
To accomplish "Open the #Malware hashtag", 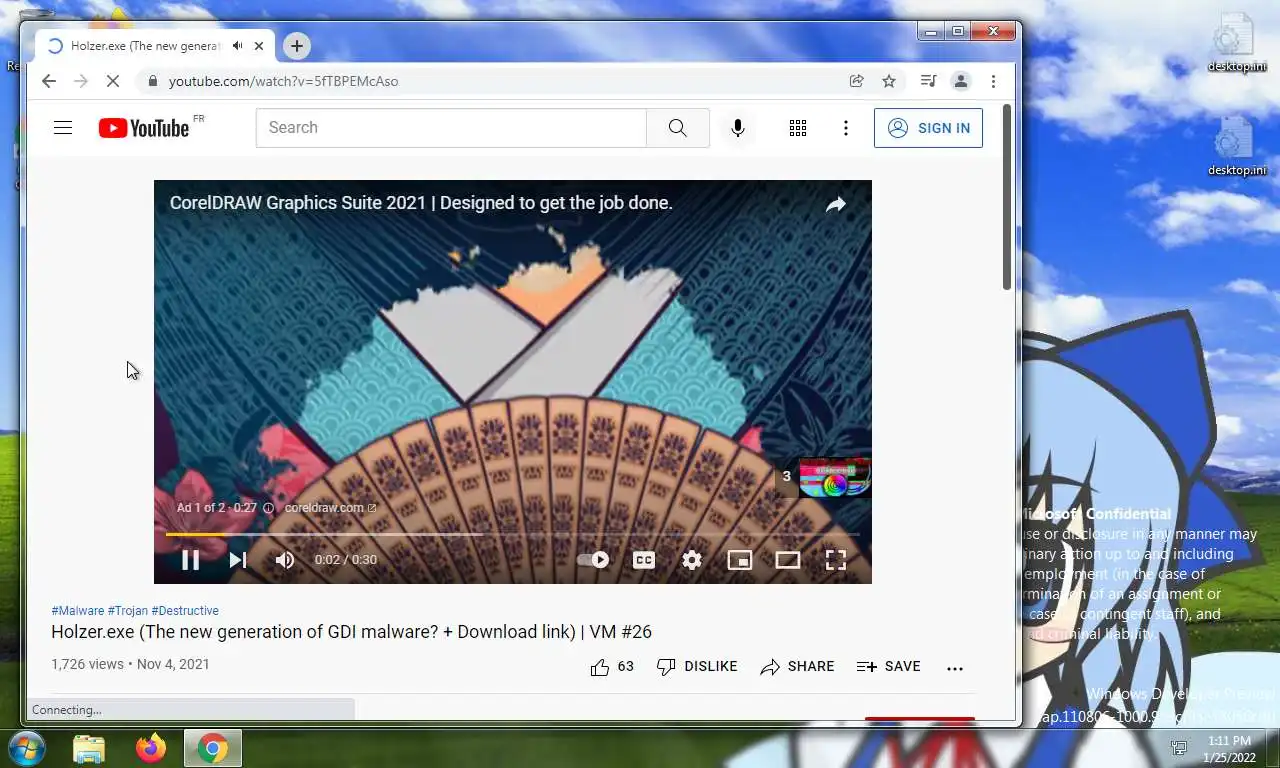I will click(x=78, y=611).
